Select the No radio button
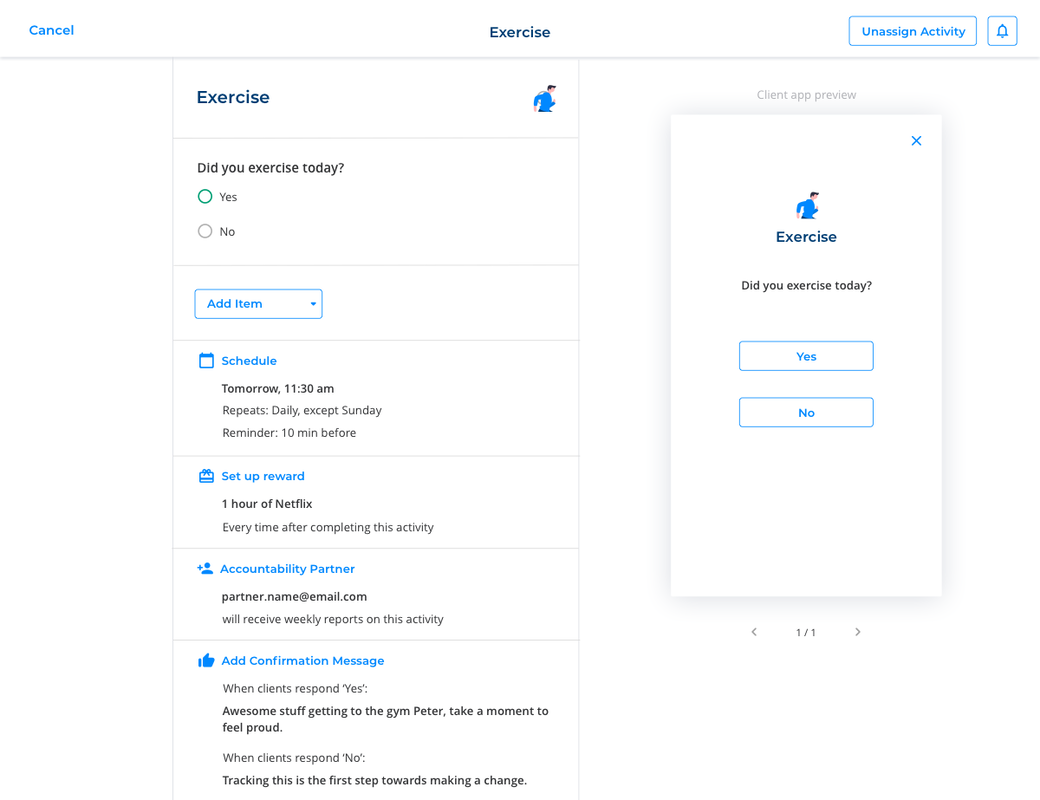Image resolution: width=1040 pixels, height=800 pixels. [205, 231]
